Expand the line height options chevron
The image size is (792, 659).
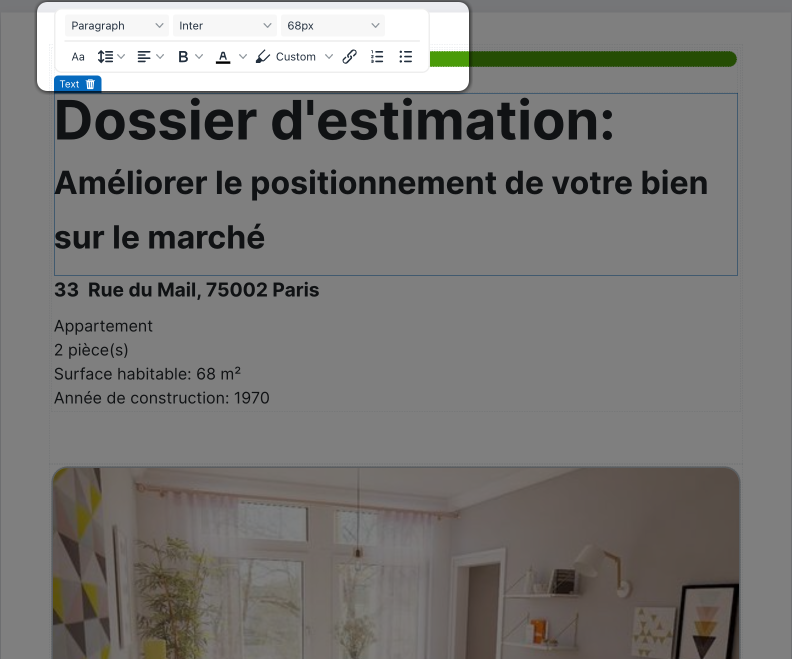(x=121, y=57)
